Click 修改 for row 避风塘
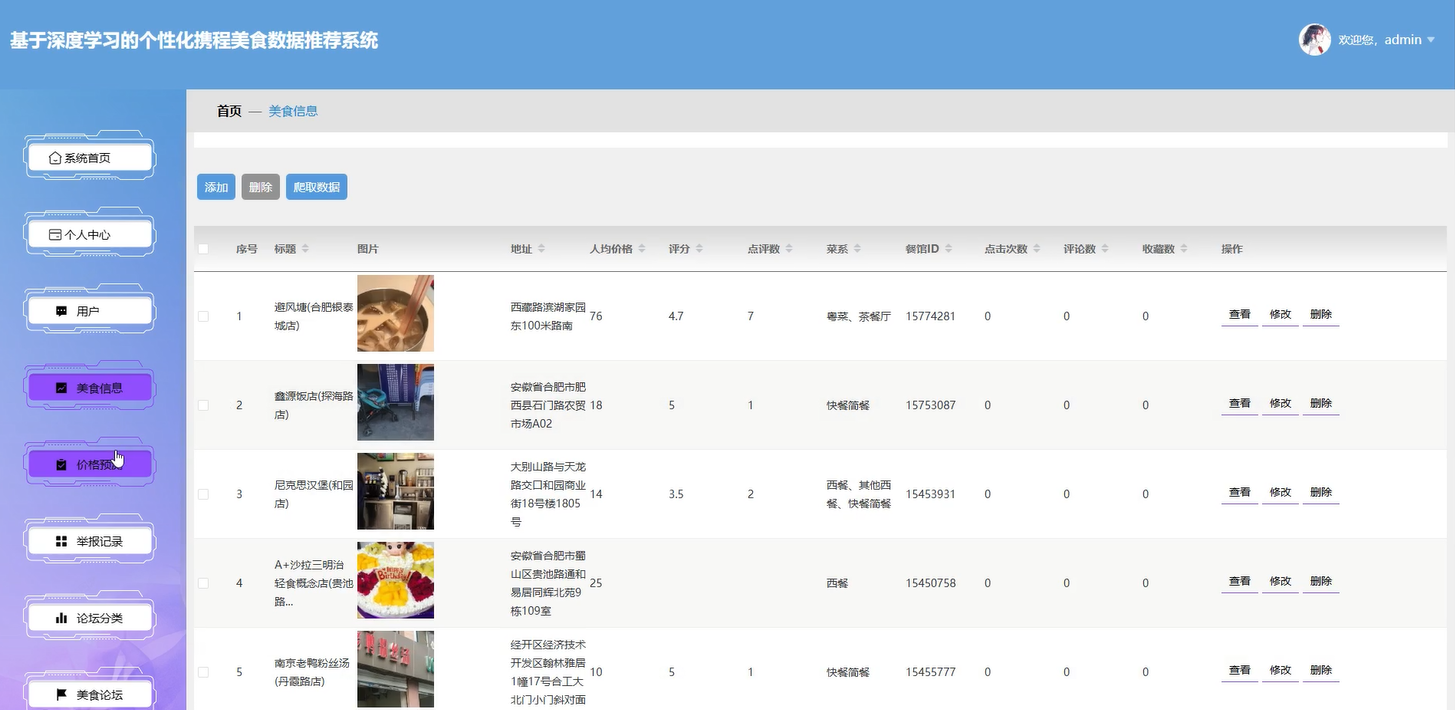The width and height of the screenshot is (1455, 710). point(1280,315)
